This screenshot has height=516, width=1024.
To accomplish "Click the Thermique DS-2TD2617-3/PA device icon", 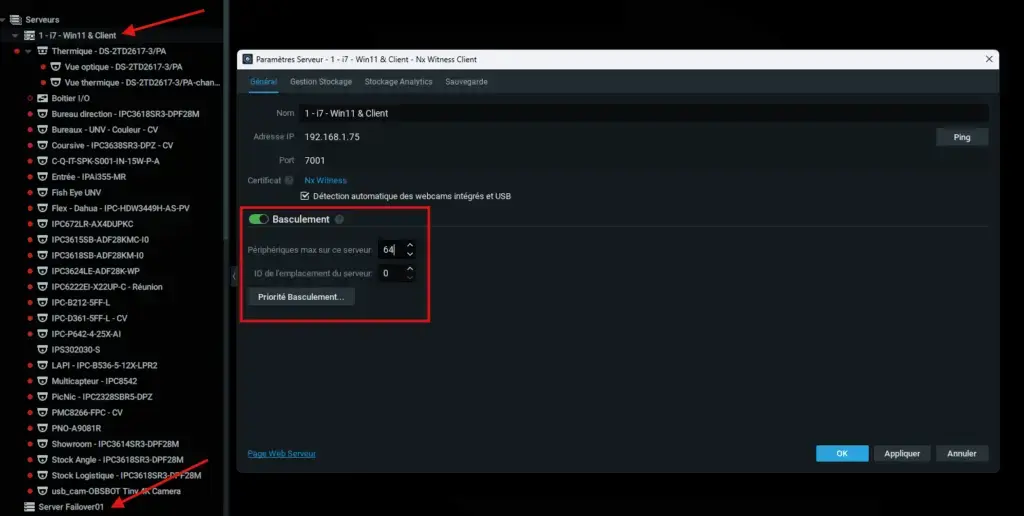I will coord(42,51).
